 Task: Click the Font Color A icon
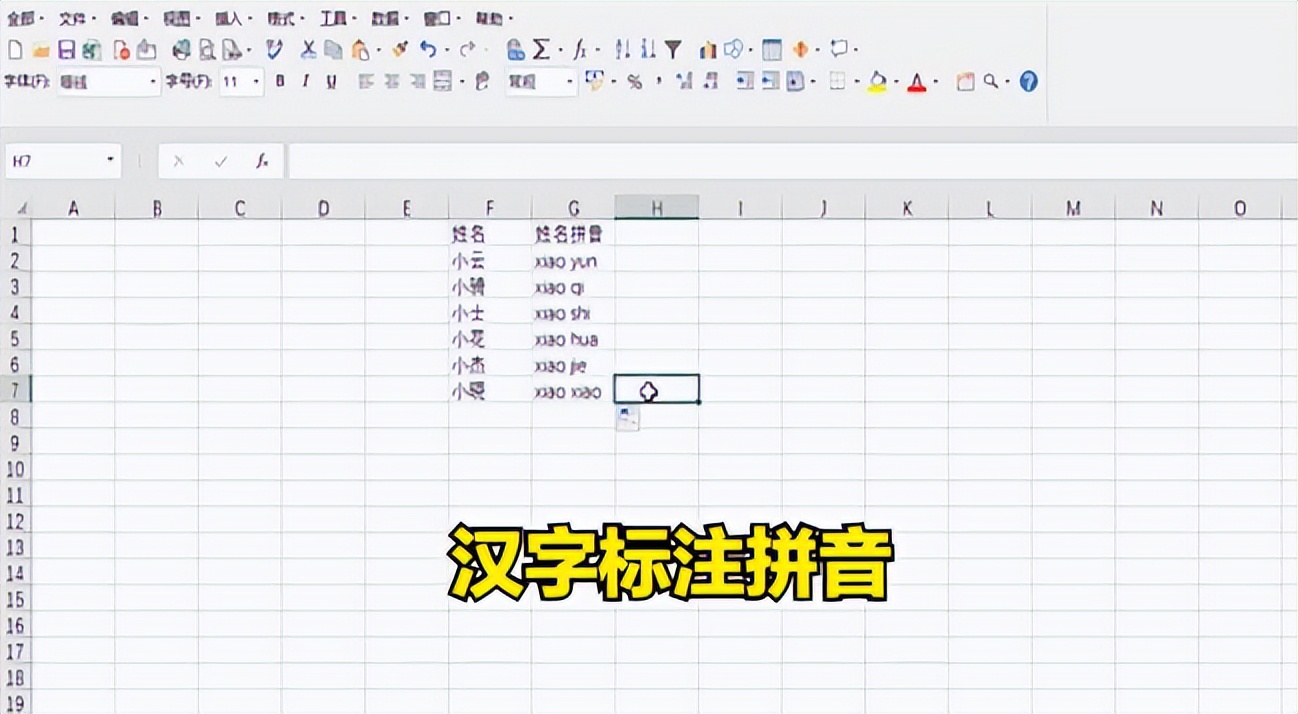[x=917, y=83]
